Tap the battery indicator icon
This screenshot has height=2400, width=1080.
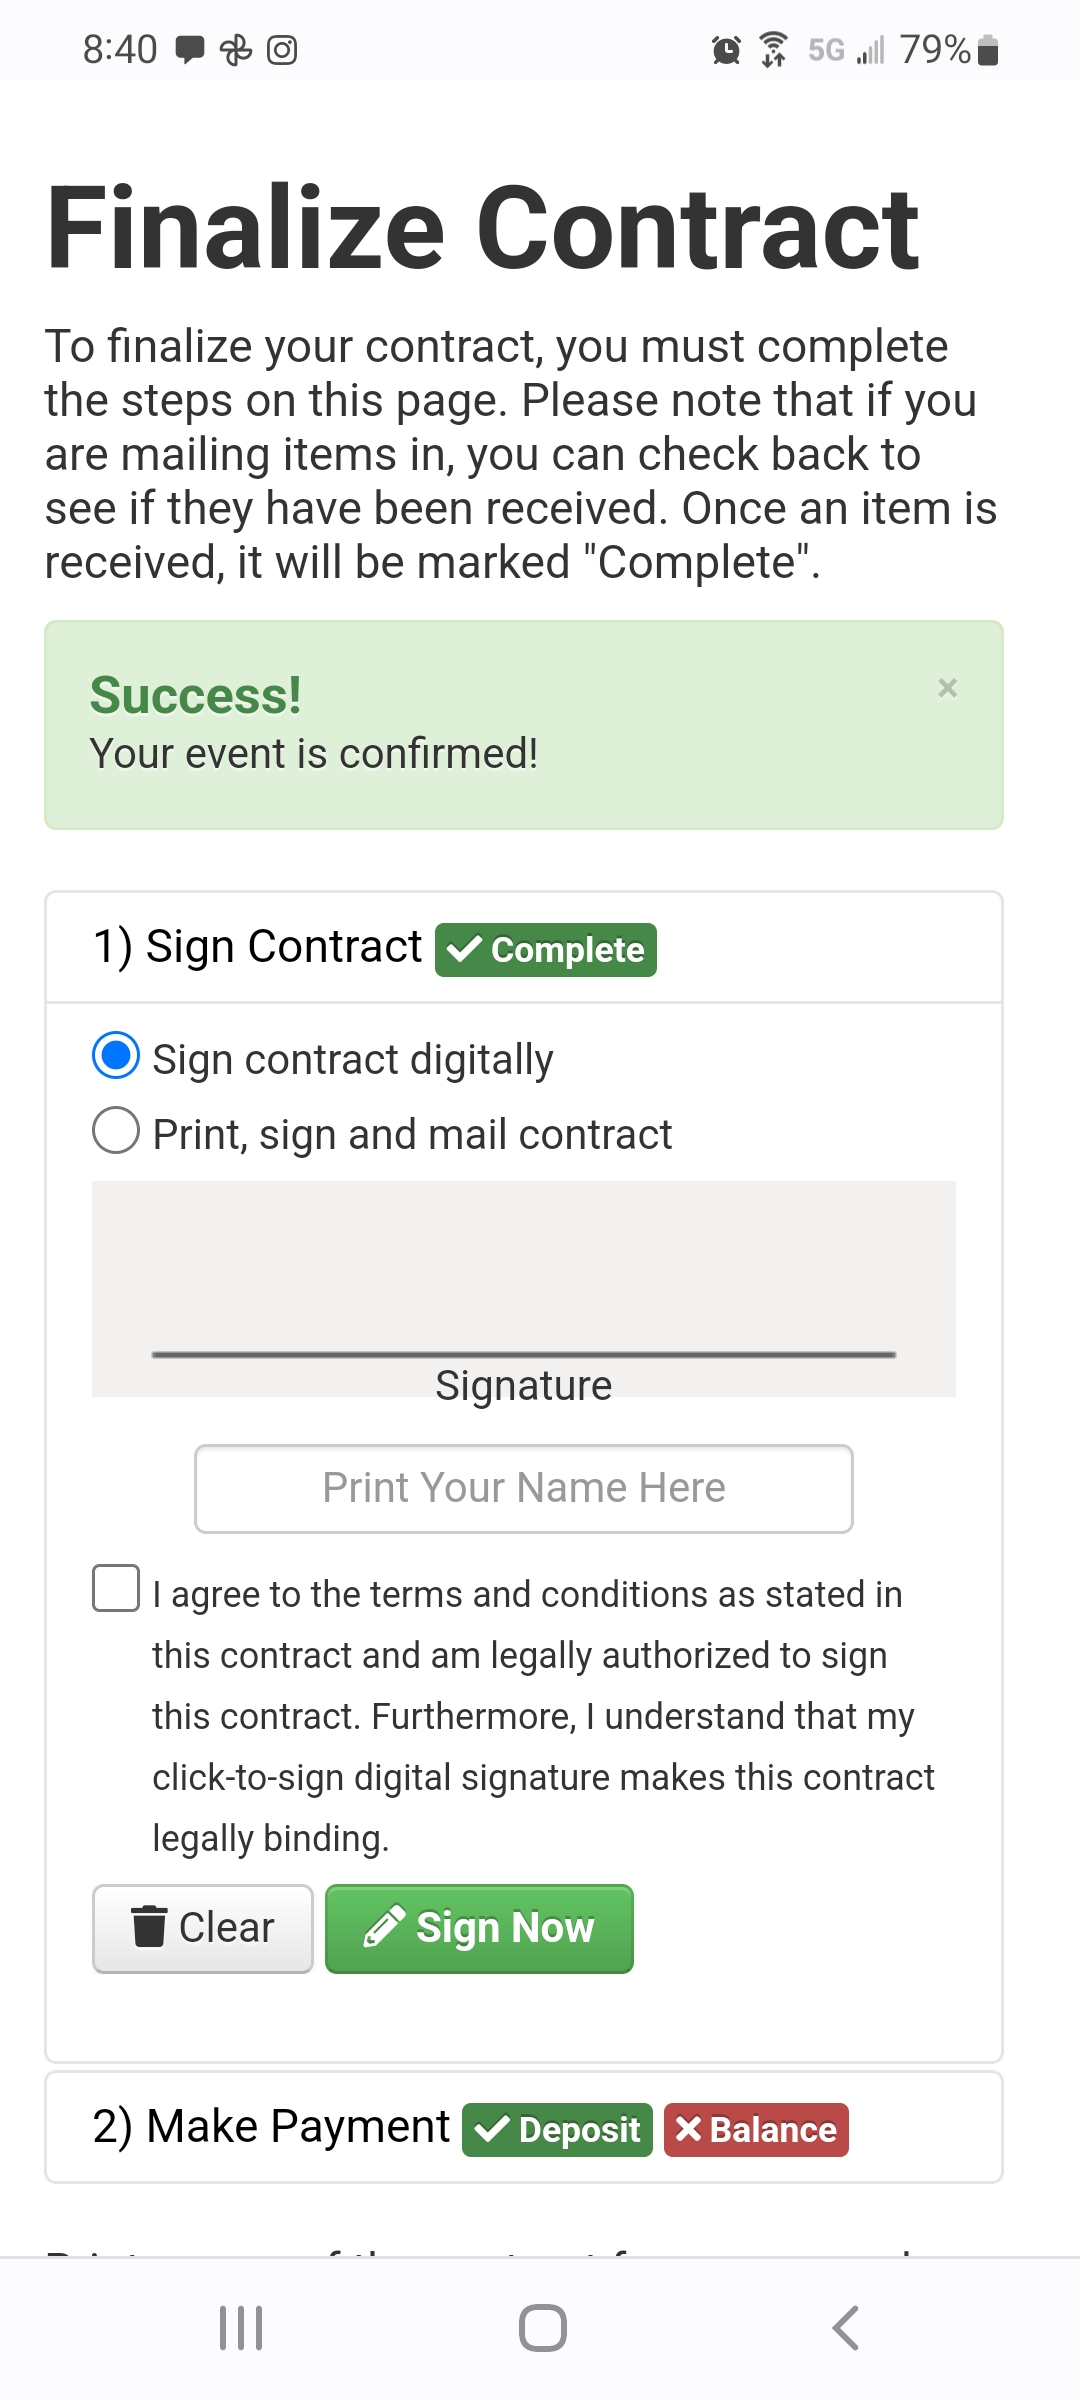pos(988,50)
